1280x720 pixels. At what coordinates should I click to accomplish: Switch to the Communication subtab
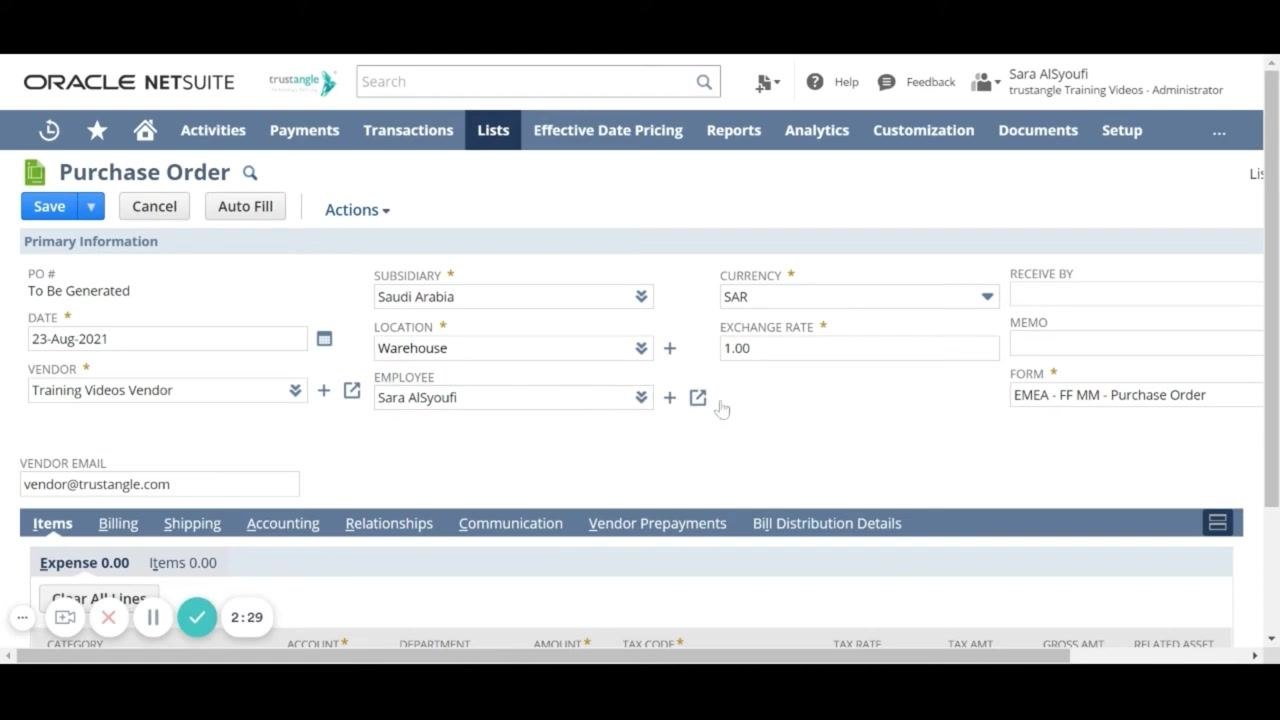(x=511, y=524)
